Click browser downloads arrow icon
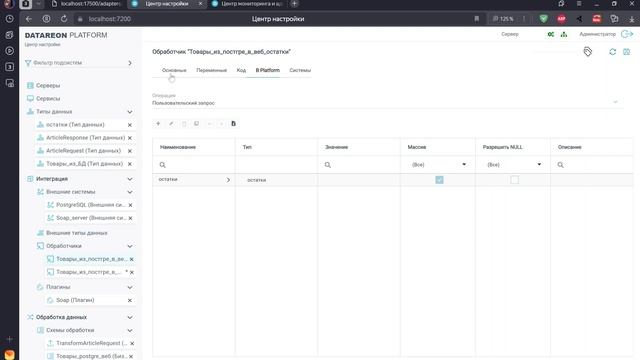 tap(632, 19)
